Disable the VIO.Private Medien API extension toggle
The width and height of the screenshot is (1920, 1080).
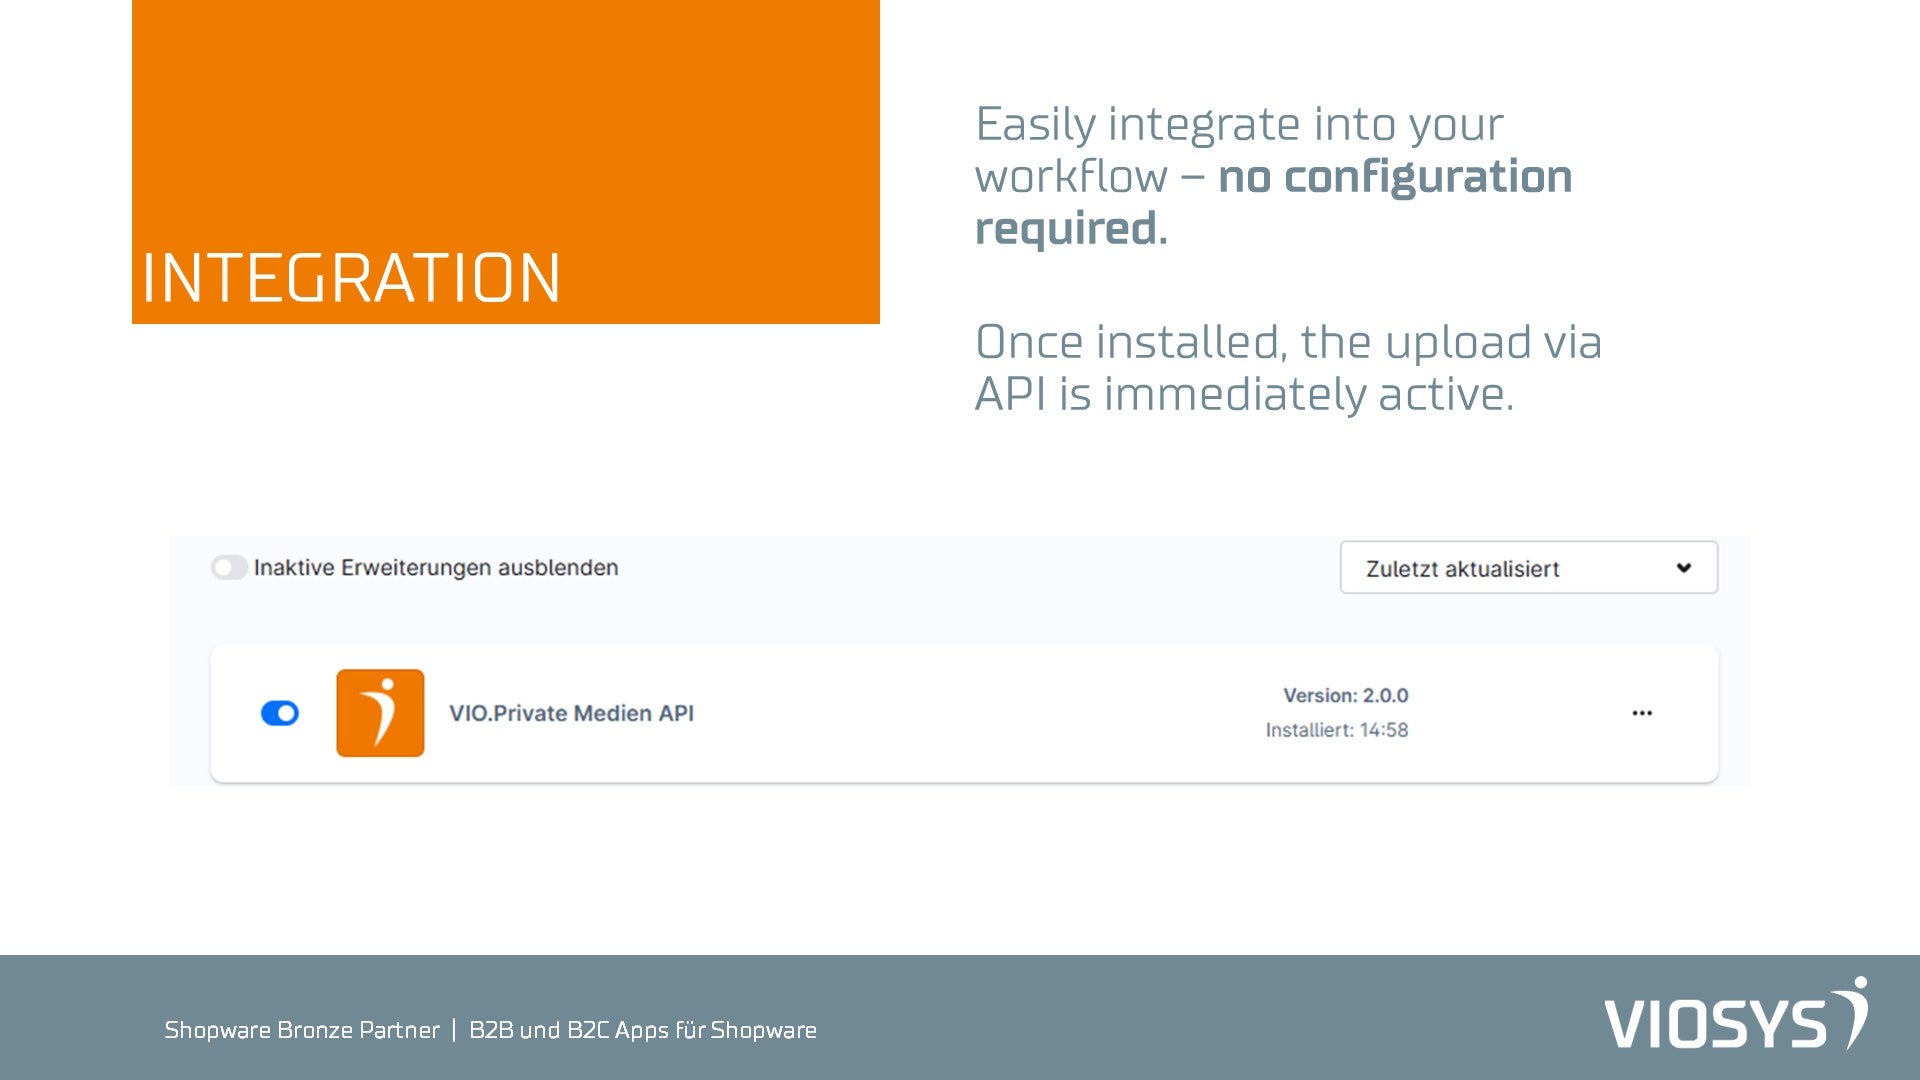280,713
